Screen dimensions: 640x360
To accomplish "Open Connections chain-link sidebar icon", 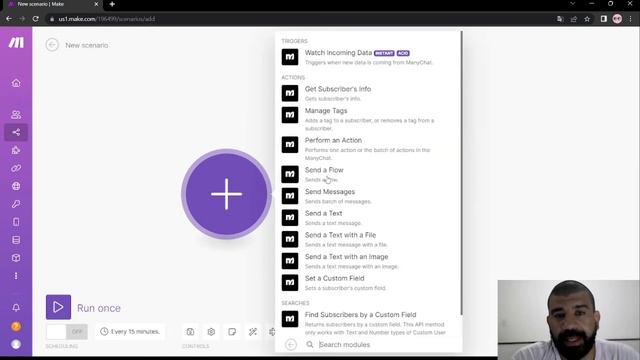I will (16, 168).
